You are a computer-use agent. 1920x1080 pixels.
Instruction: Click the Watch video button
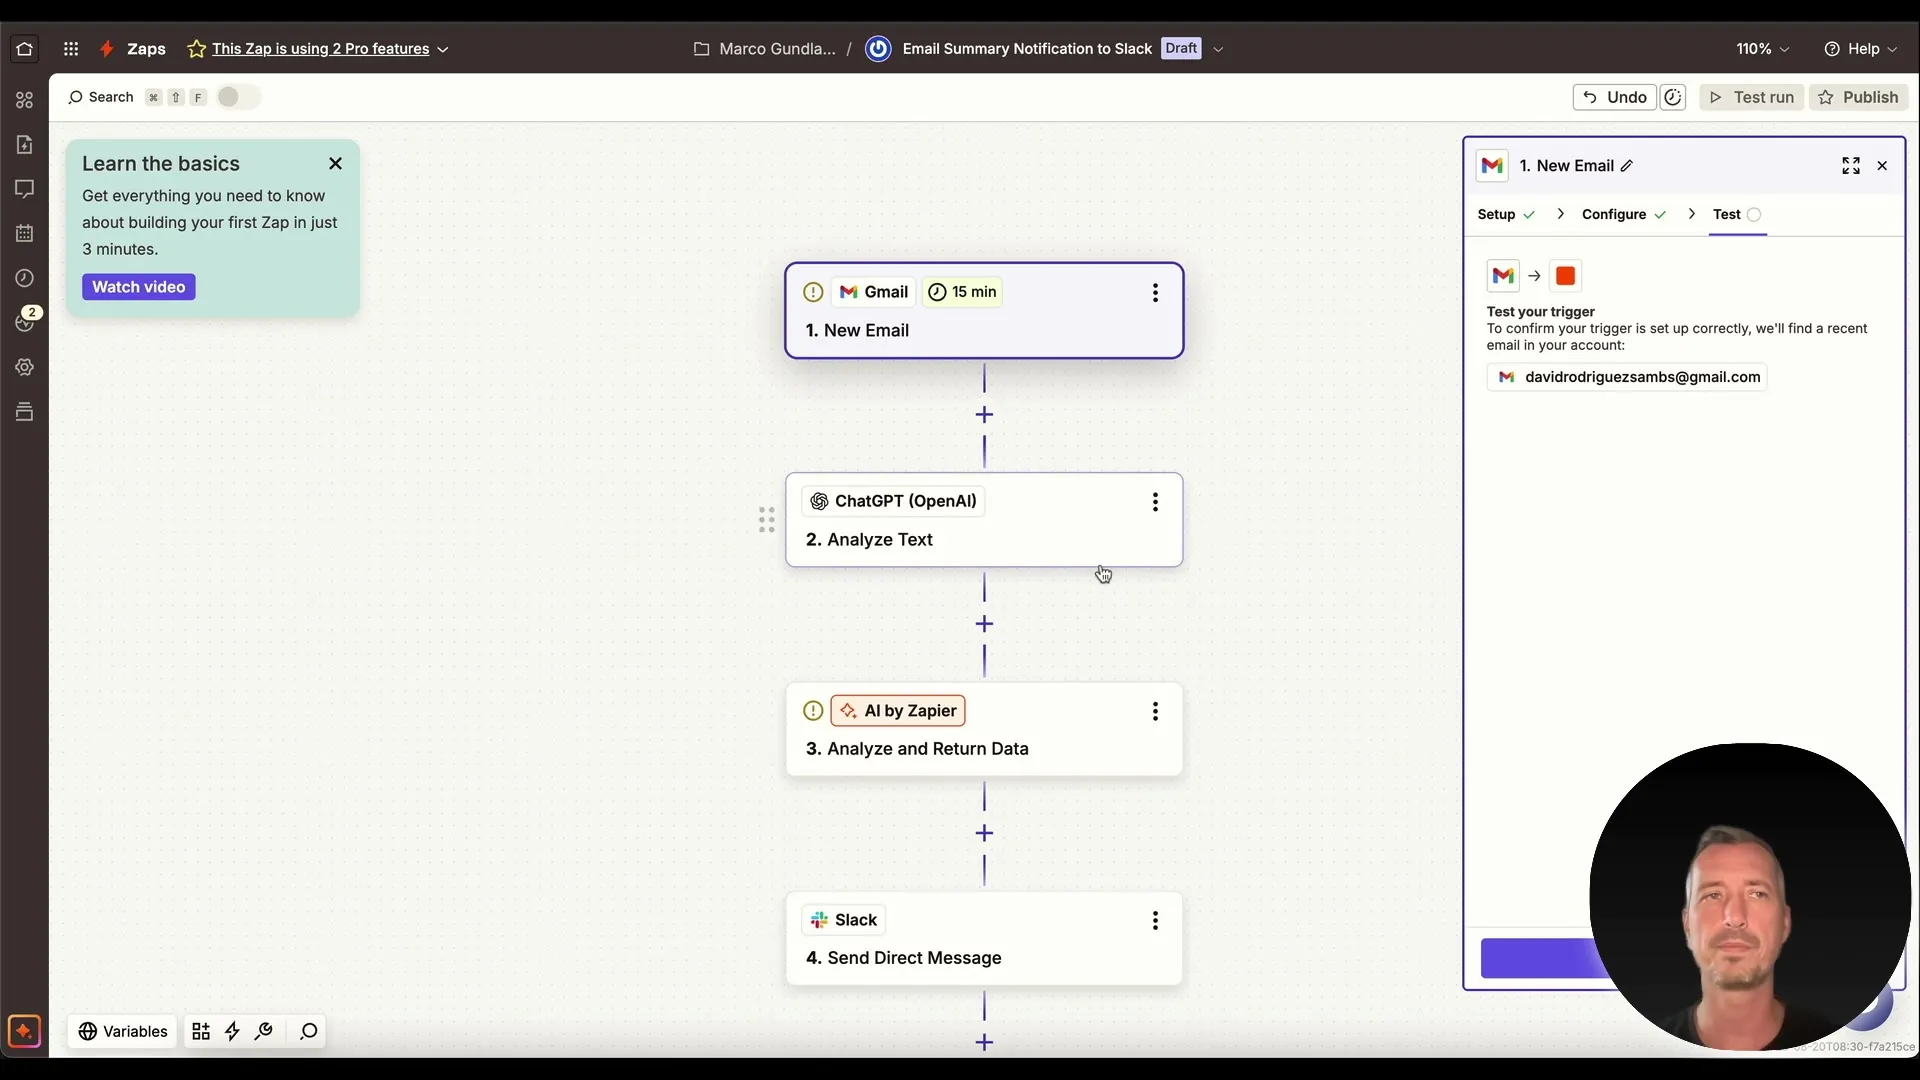tap(138, 287)
